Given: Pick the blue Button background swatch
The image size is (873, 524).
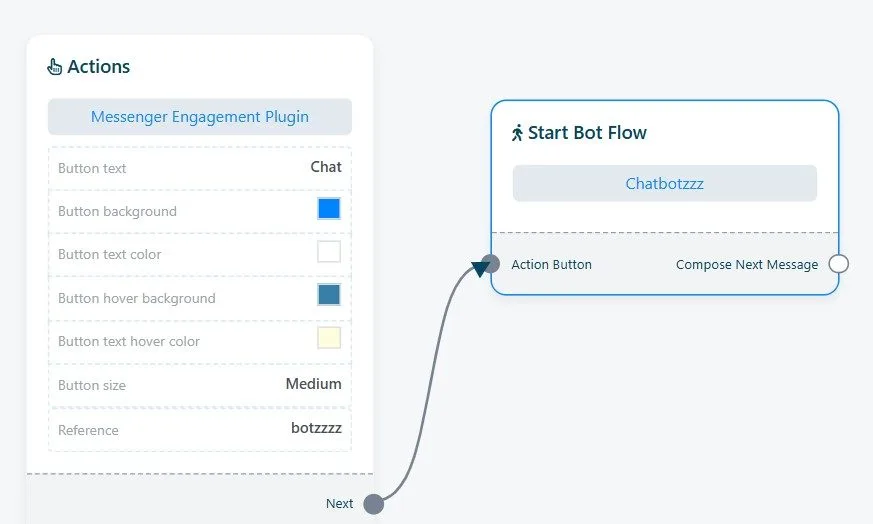Looking at the screenshot, I should [x=329, y=209].
